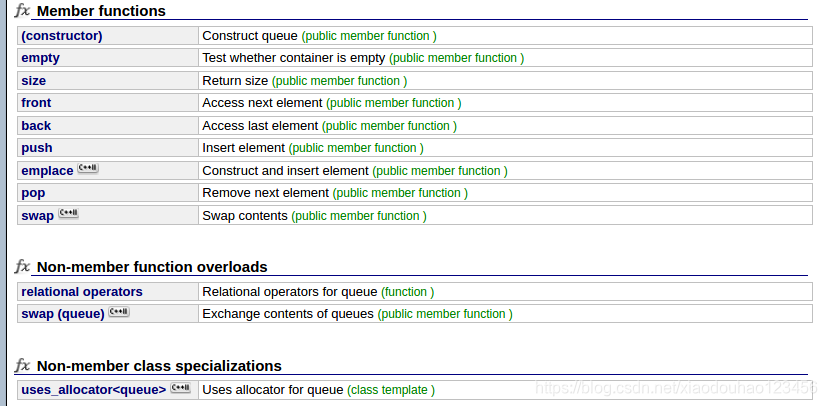The width and height of the screenshot is (827, 406).
Task: Open the (constructor) member function link
Action: (x=62, y=36)
